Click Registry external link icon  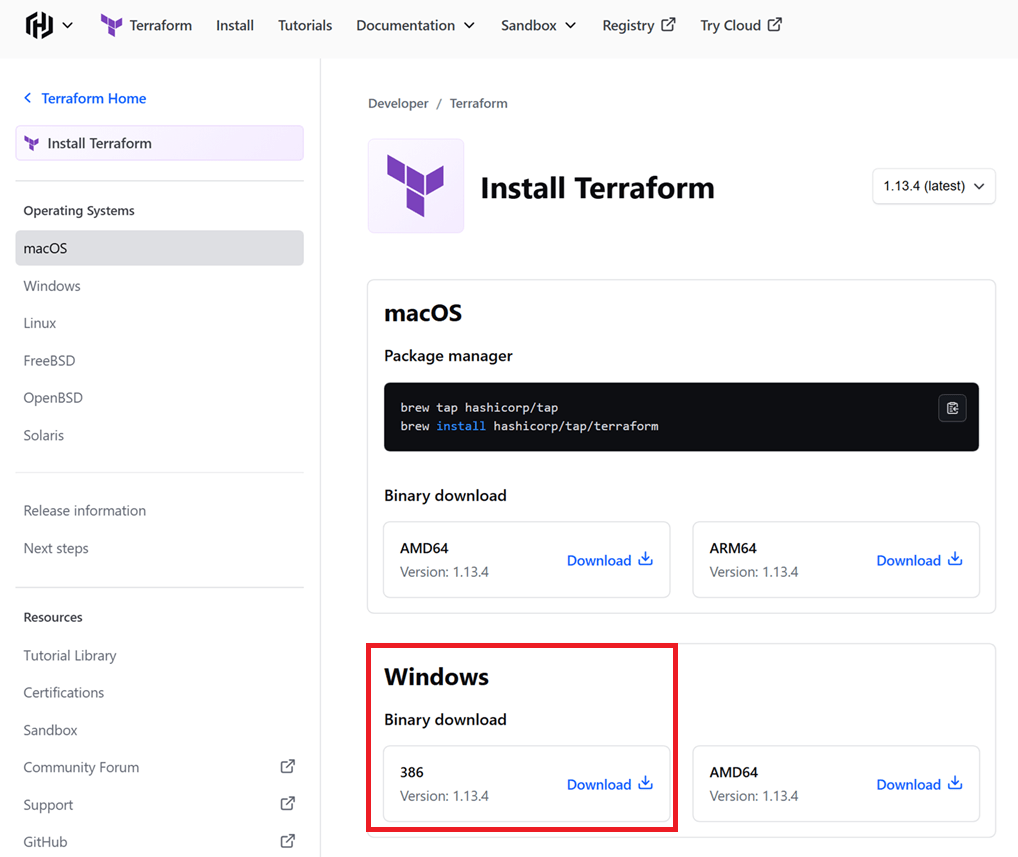pos(668,25)
